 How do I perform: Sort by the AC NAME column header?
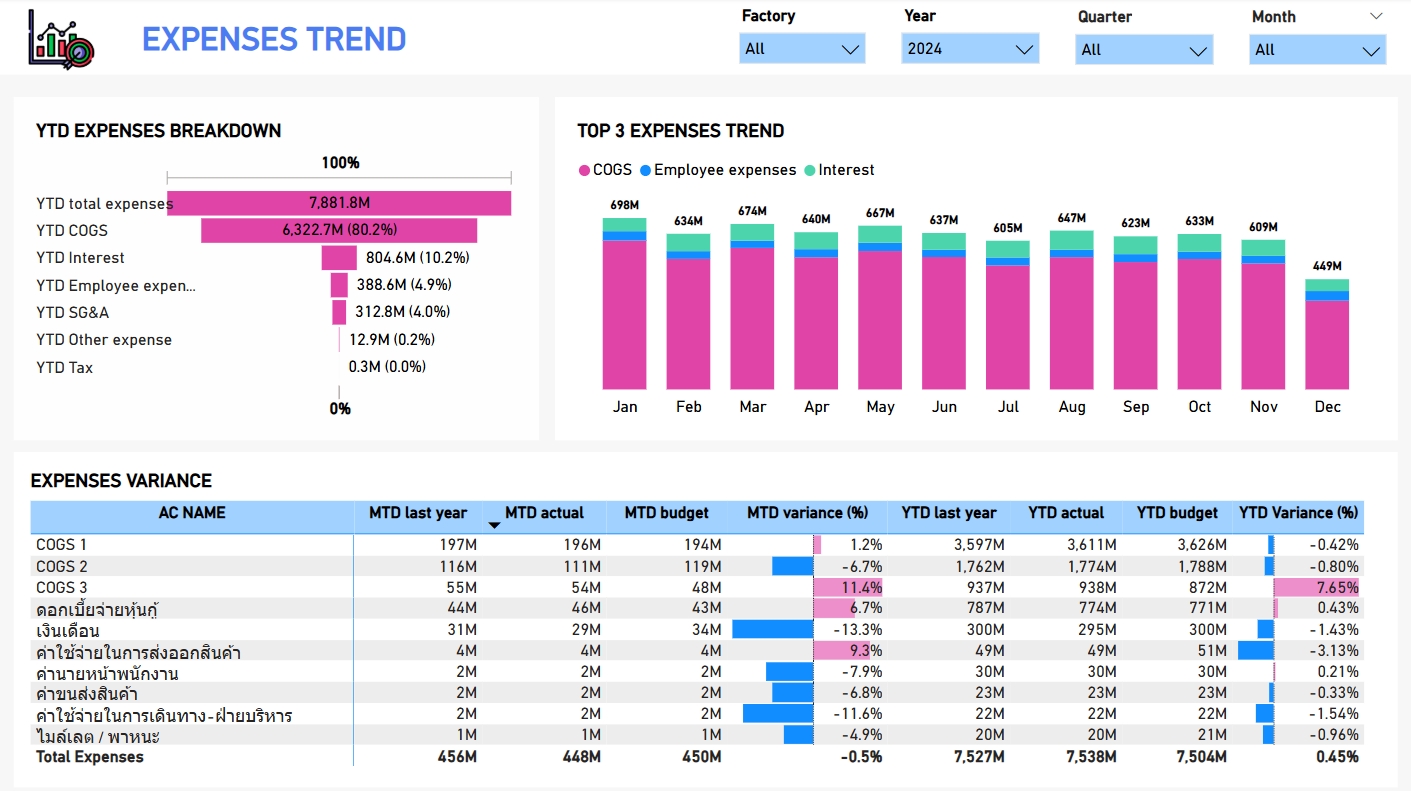pyautogui.click(x=192, y=513)
